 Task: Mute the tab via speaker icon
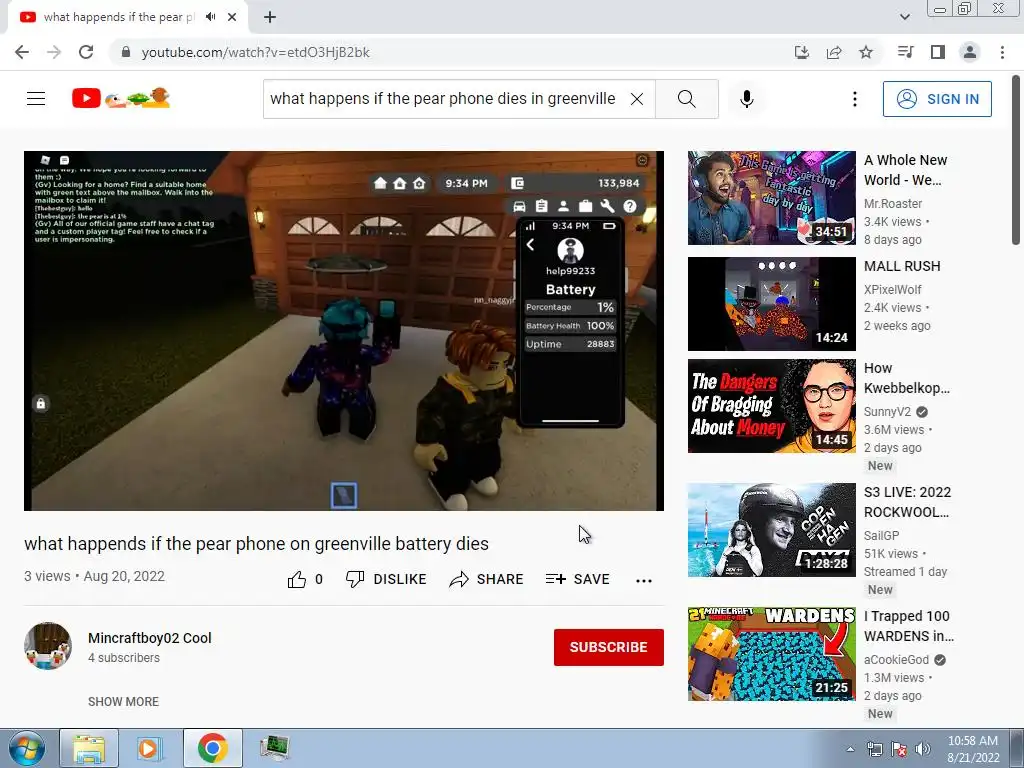(210, 17)
